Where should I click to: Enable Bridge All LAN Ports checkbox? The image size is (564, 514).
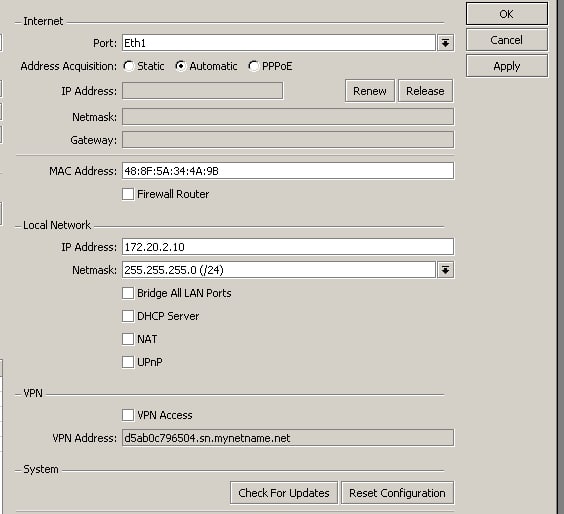128,293
